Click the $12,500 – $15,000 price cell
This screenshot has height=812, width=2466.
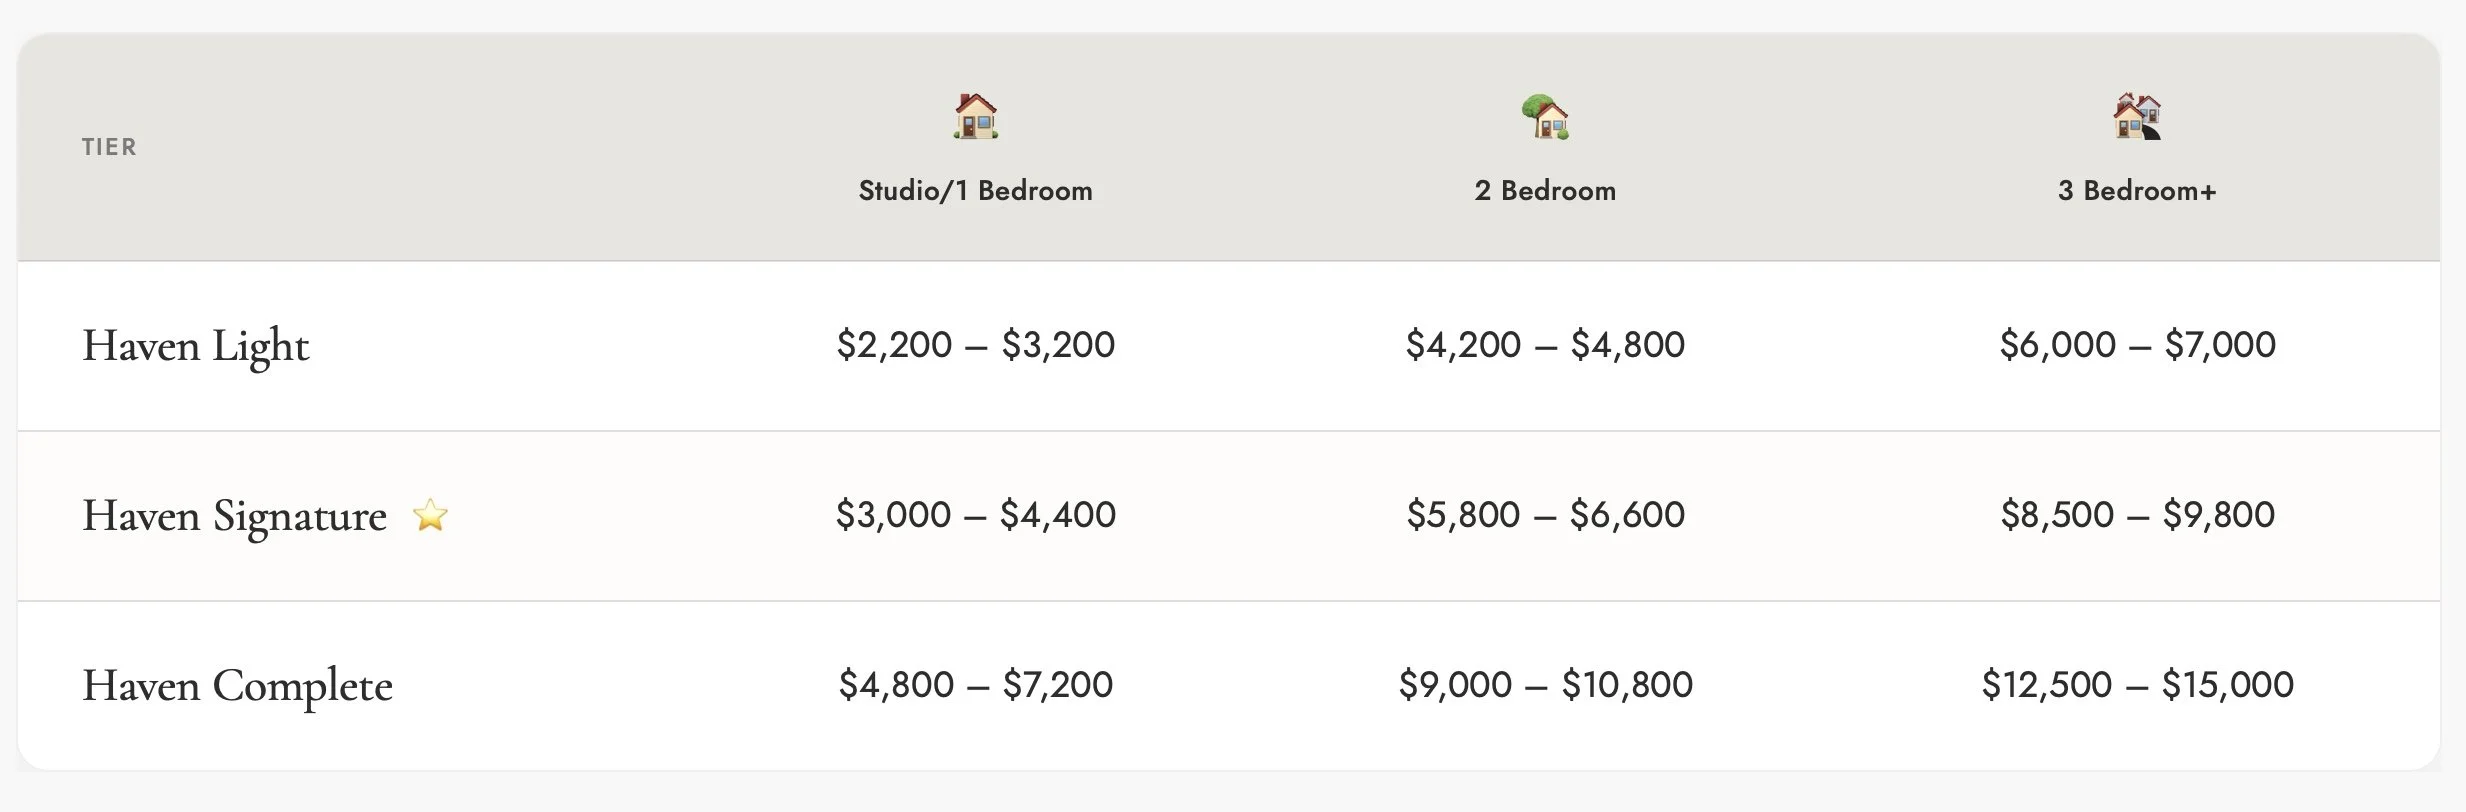[x=2137, y=685]
